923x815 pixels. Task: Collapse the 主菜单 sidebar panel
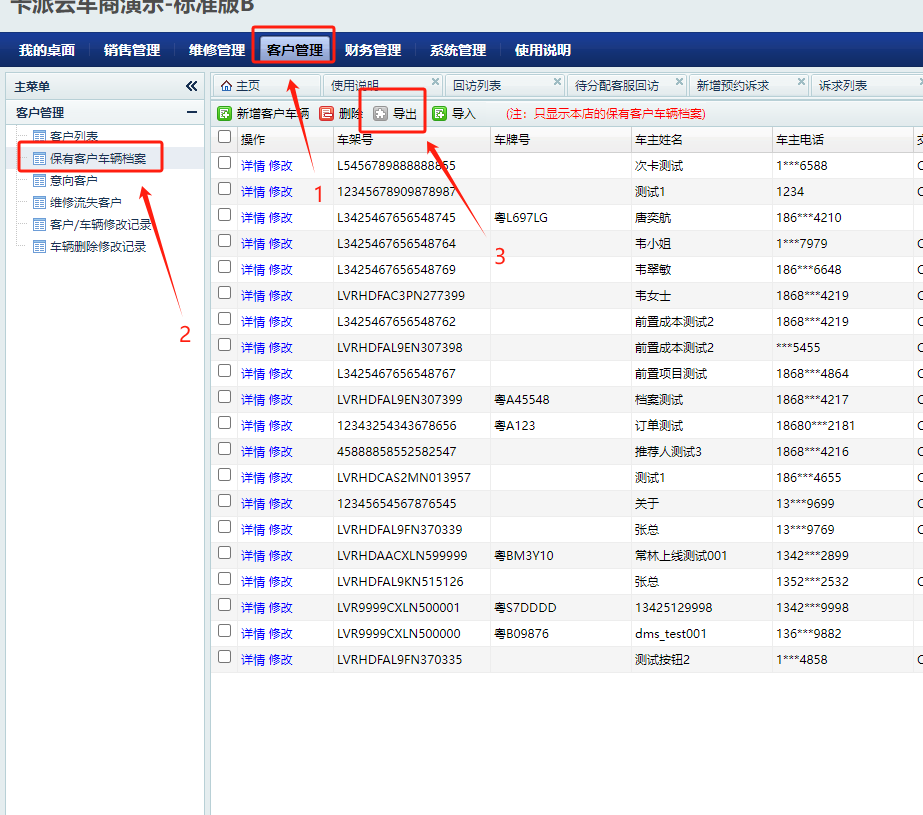pyautogui.click(x=191, y=87)
